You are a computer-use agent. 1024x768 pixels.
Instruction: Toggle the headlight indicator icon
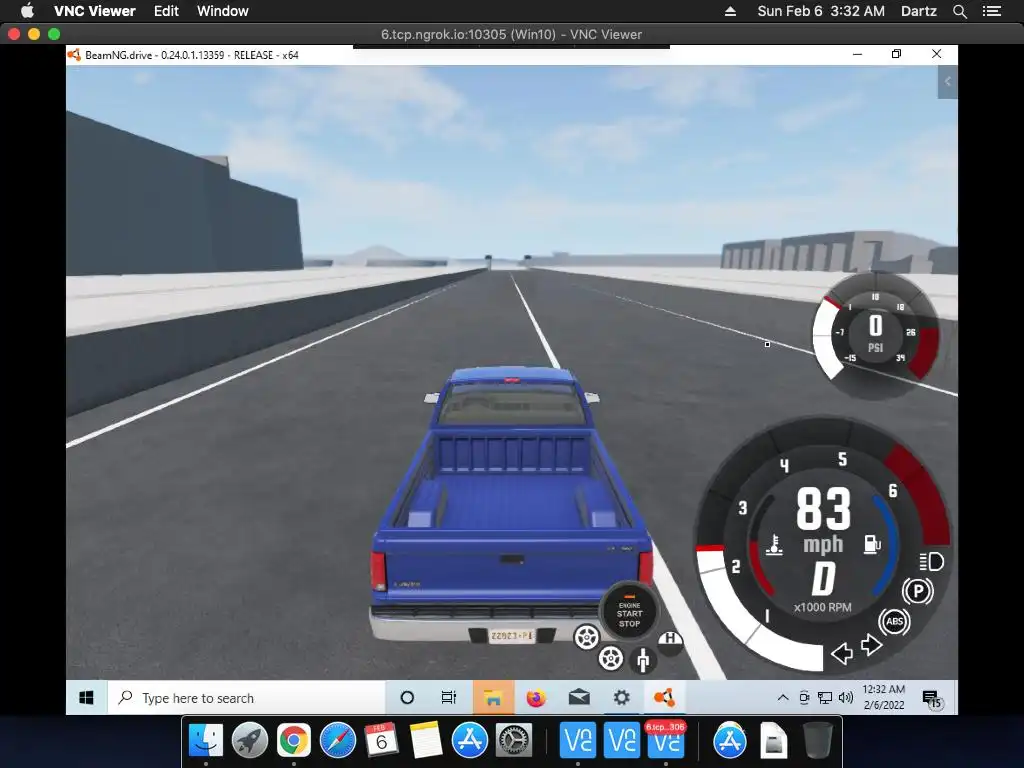click(931, 562)
